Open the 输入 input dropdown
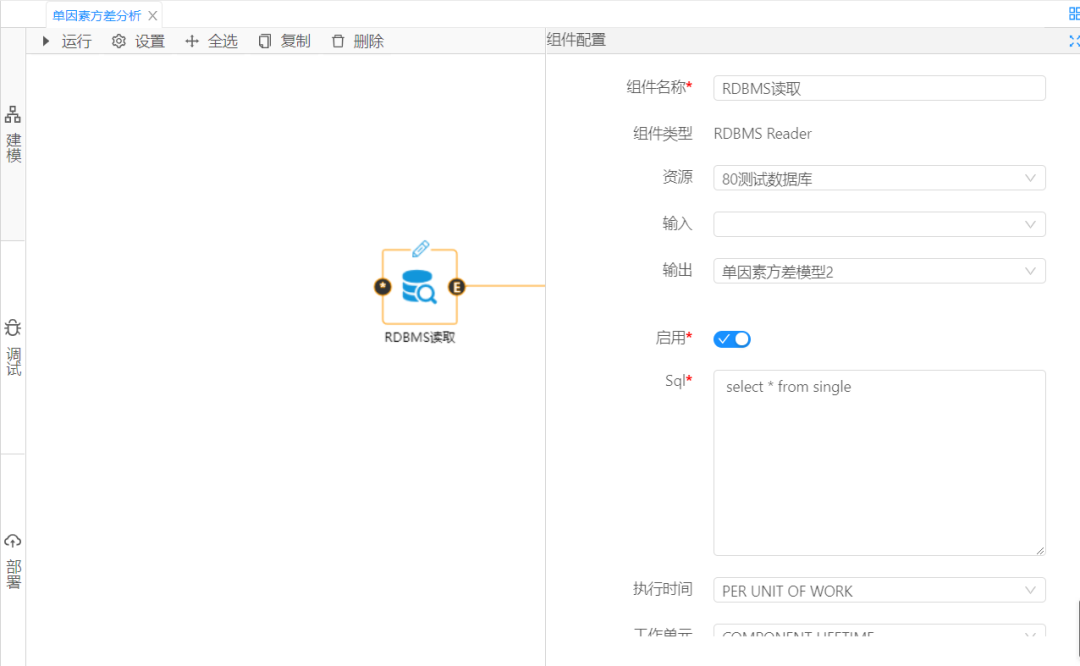 [879, 224]
